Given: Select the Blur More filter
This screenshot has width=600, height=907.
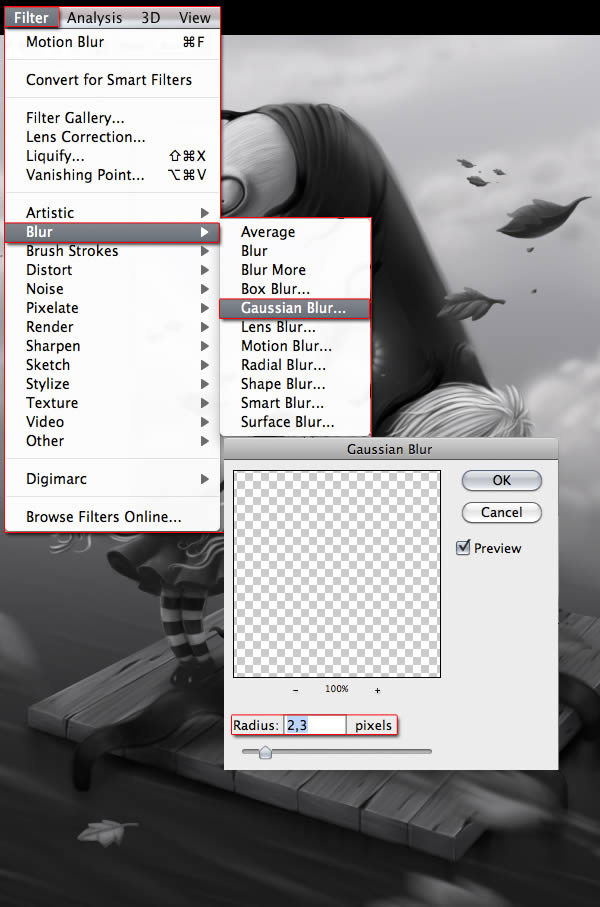Looking at the screenshot, I should click(295, 270).
